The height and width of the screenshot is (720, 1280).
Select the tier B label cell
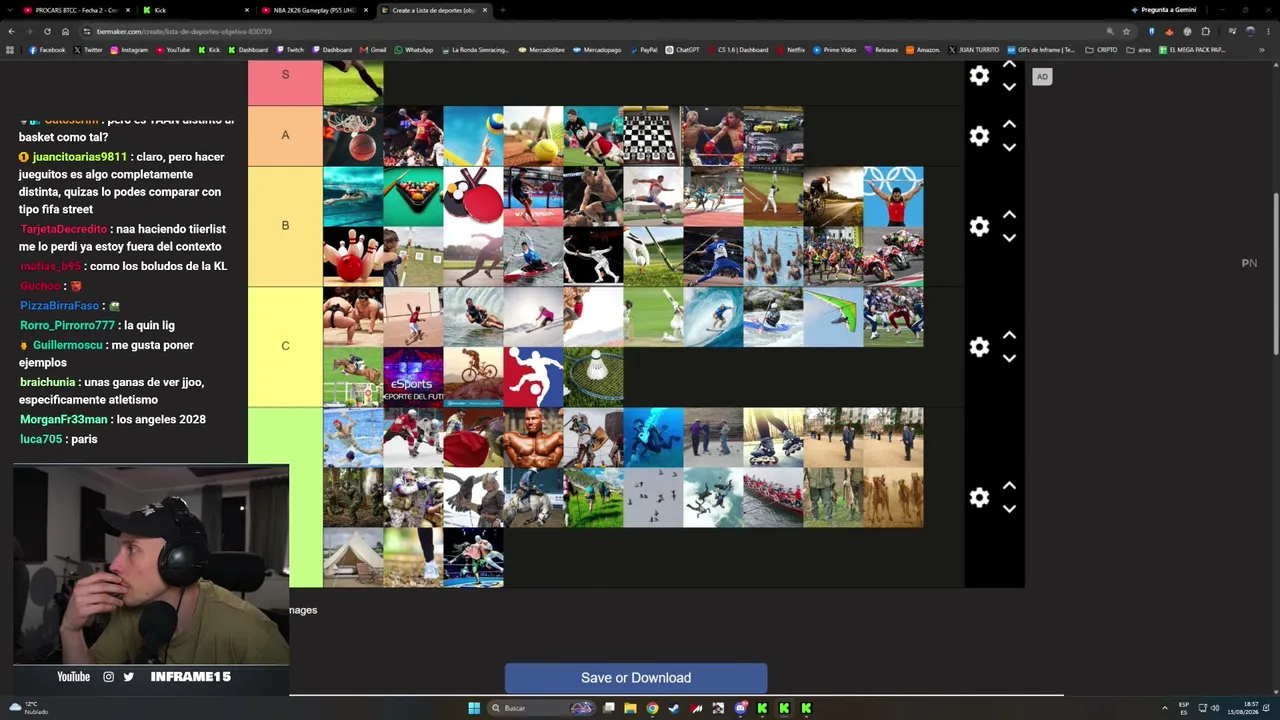click(x=285, y=226)
